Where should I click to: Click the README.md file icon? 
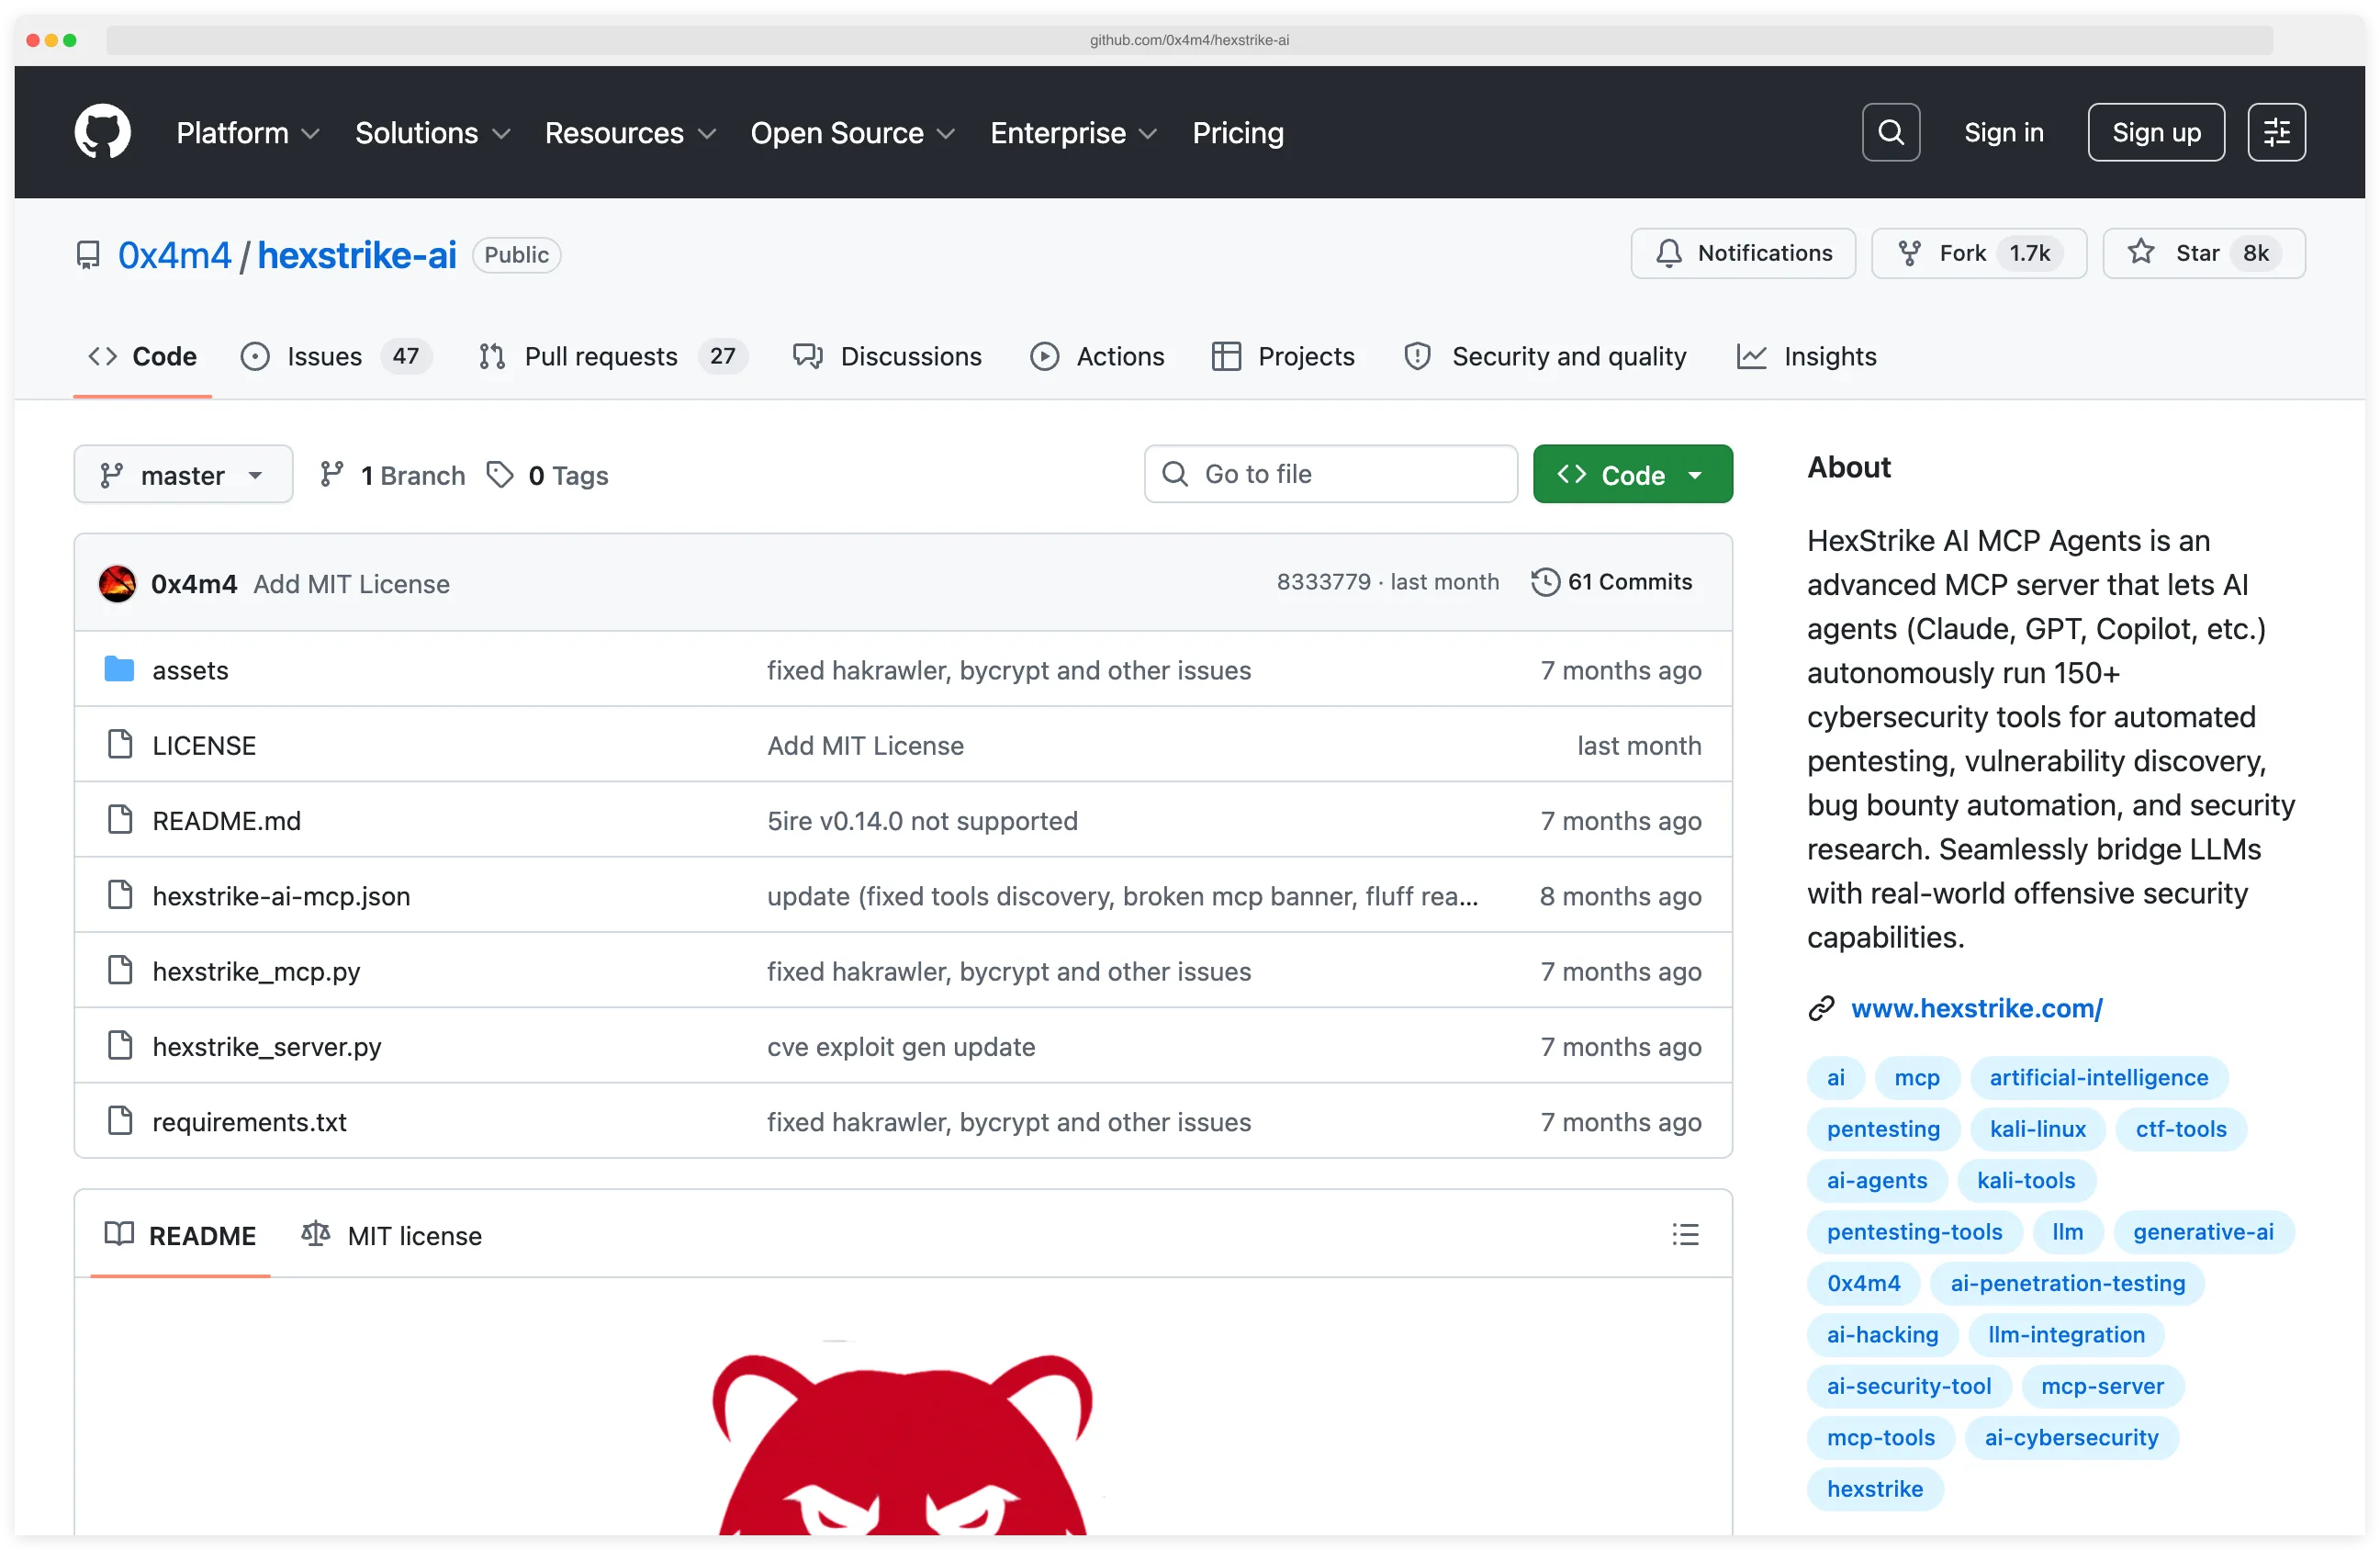(120, 819)
